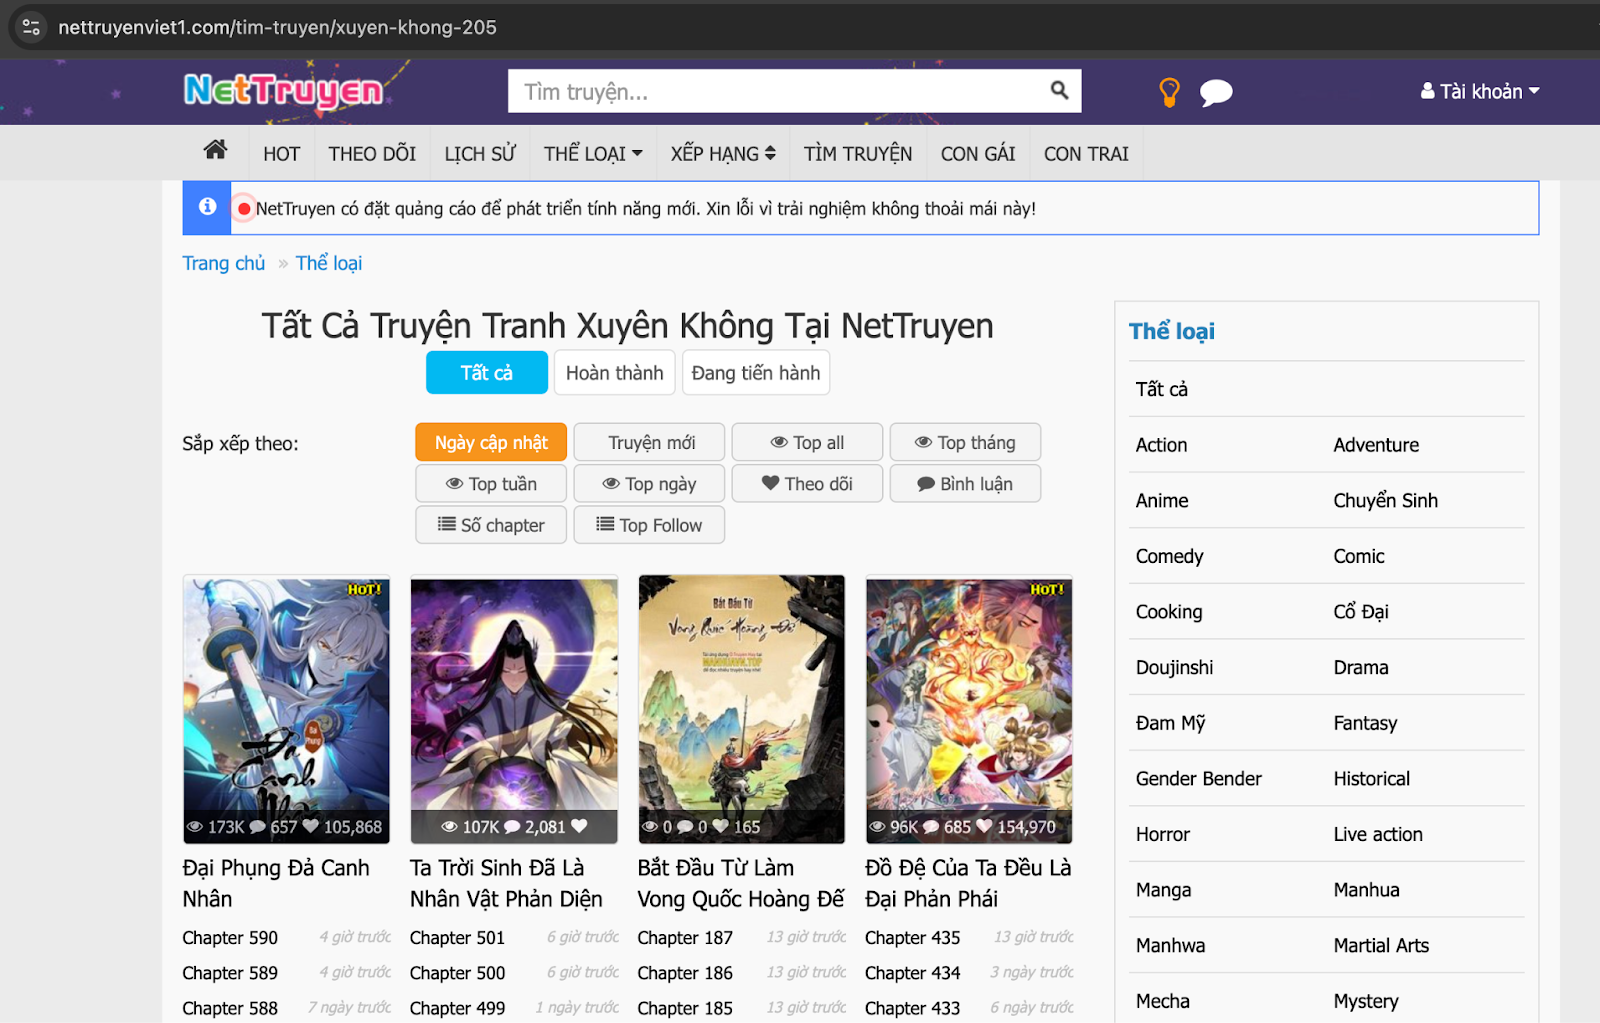Open the Tài khoản account dropdown
The image size is (1600, 1023).
[1479, 92]
